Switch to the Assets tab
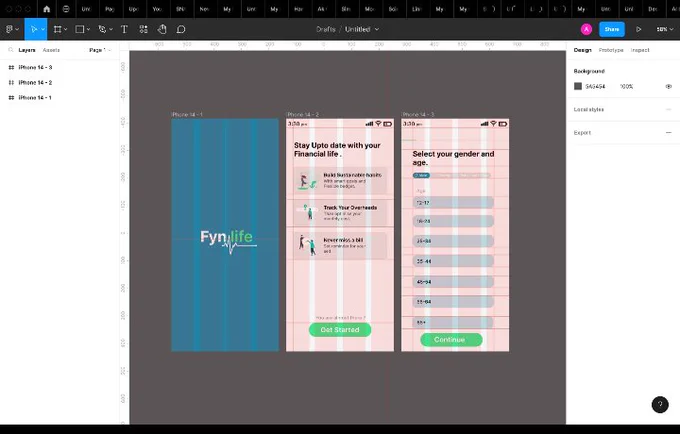Viewport: 680px width, 434px height. (x=51, y=50)
